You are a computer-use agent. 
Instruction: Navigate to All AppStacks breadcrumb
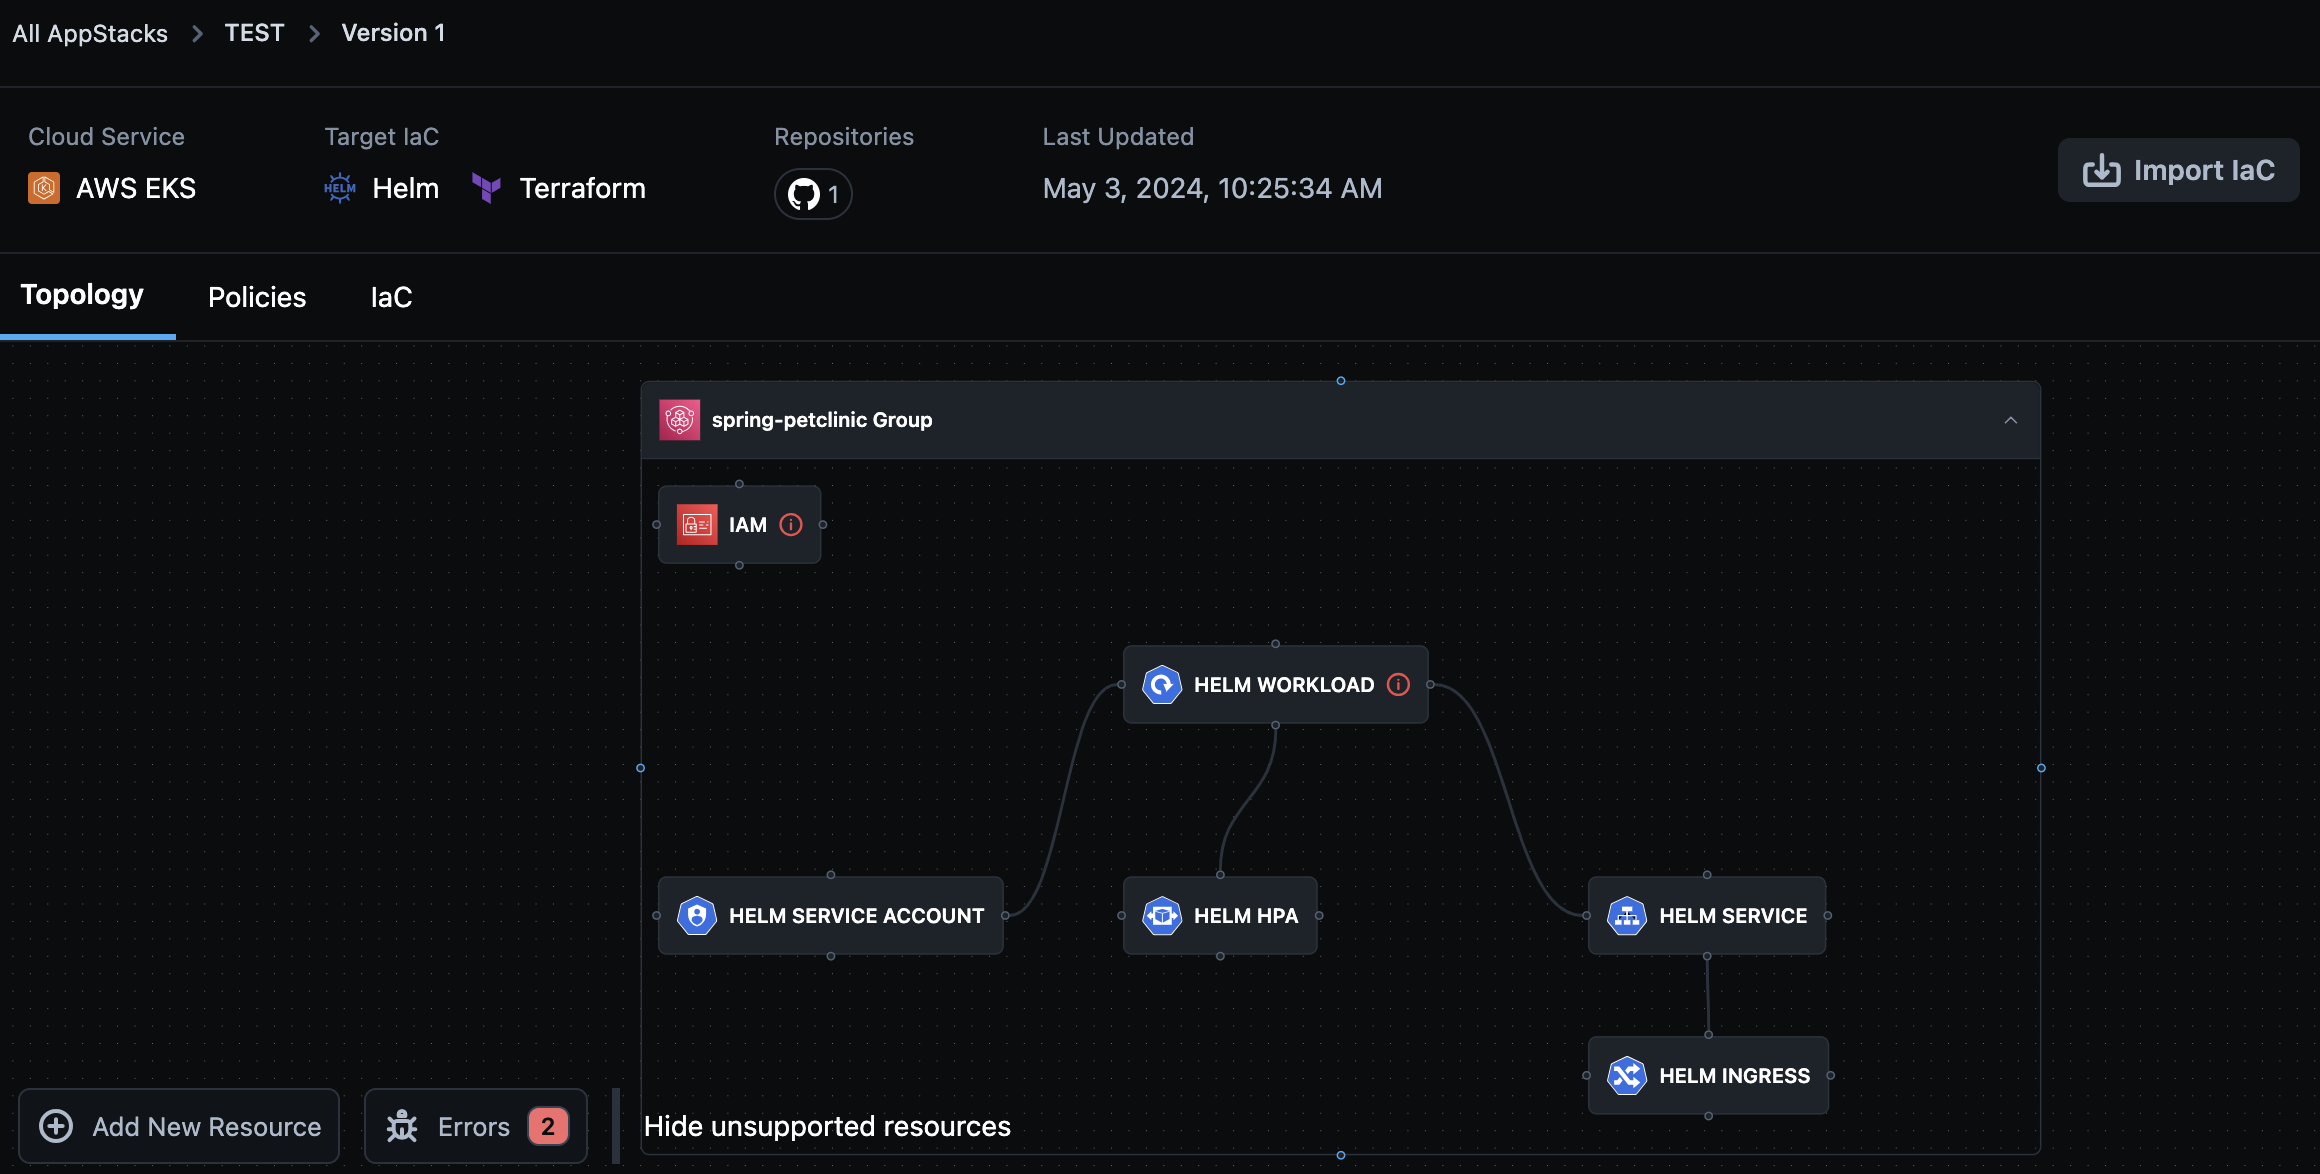89,32
